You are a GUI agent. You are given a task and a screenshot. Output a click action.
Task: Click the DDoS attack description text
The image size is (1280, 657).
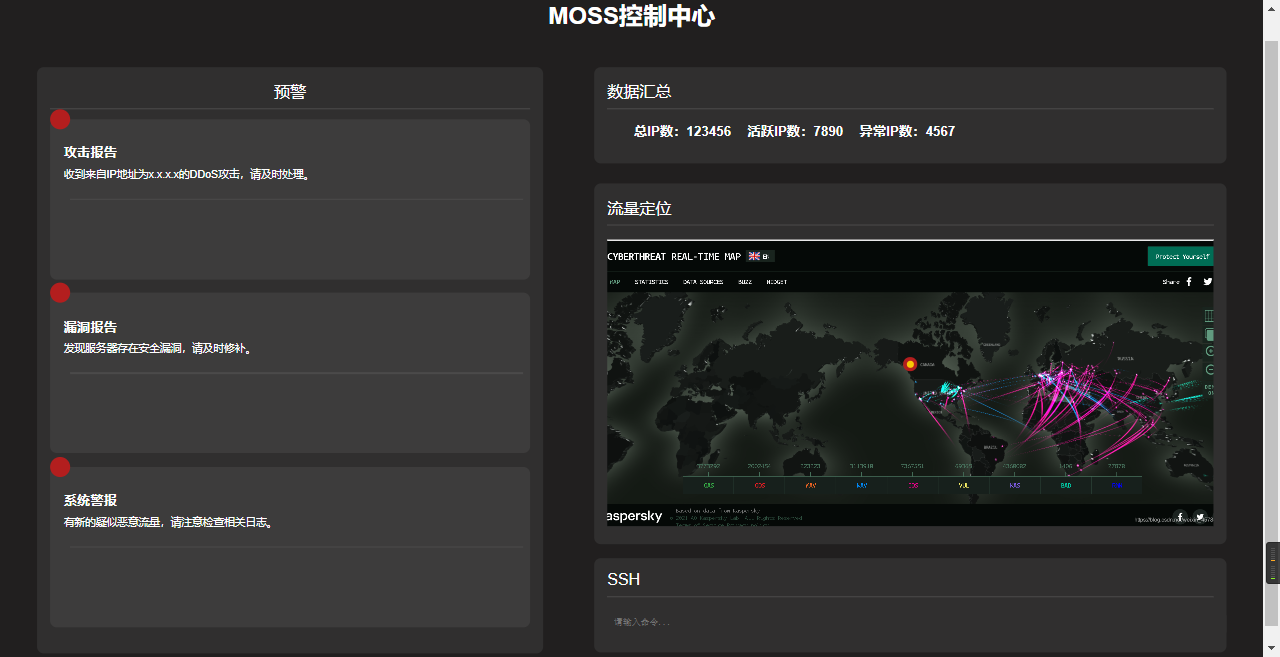tap(188, 174)
